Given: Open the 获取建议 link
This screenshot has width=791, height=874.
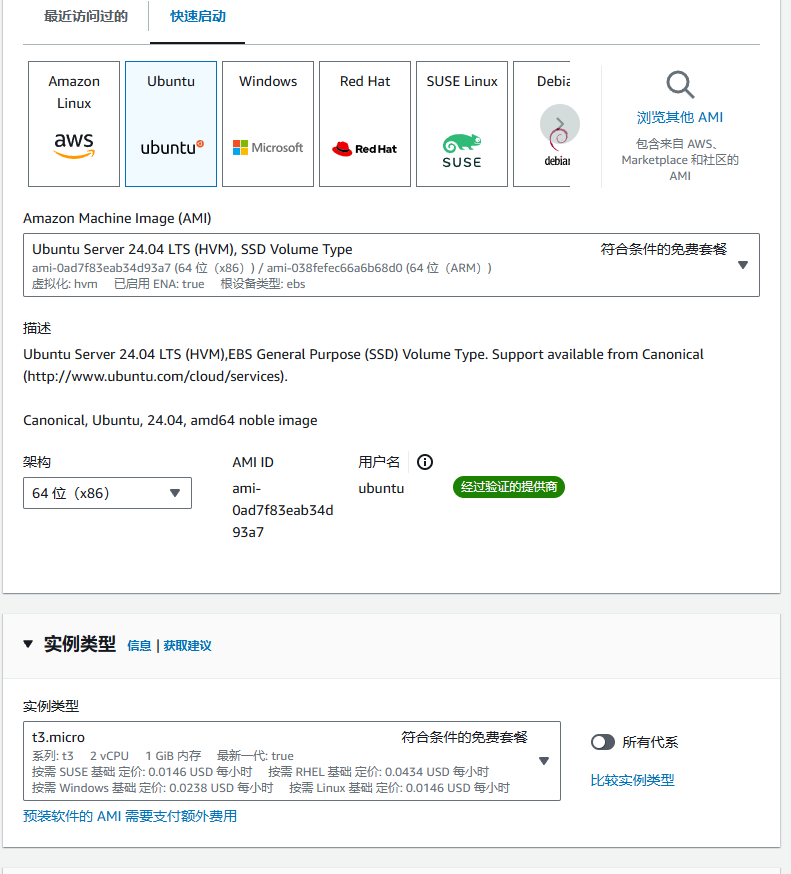Looking at the screenshot, I should pos(187,645).
